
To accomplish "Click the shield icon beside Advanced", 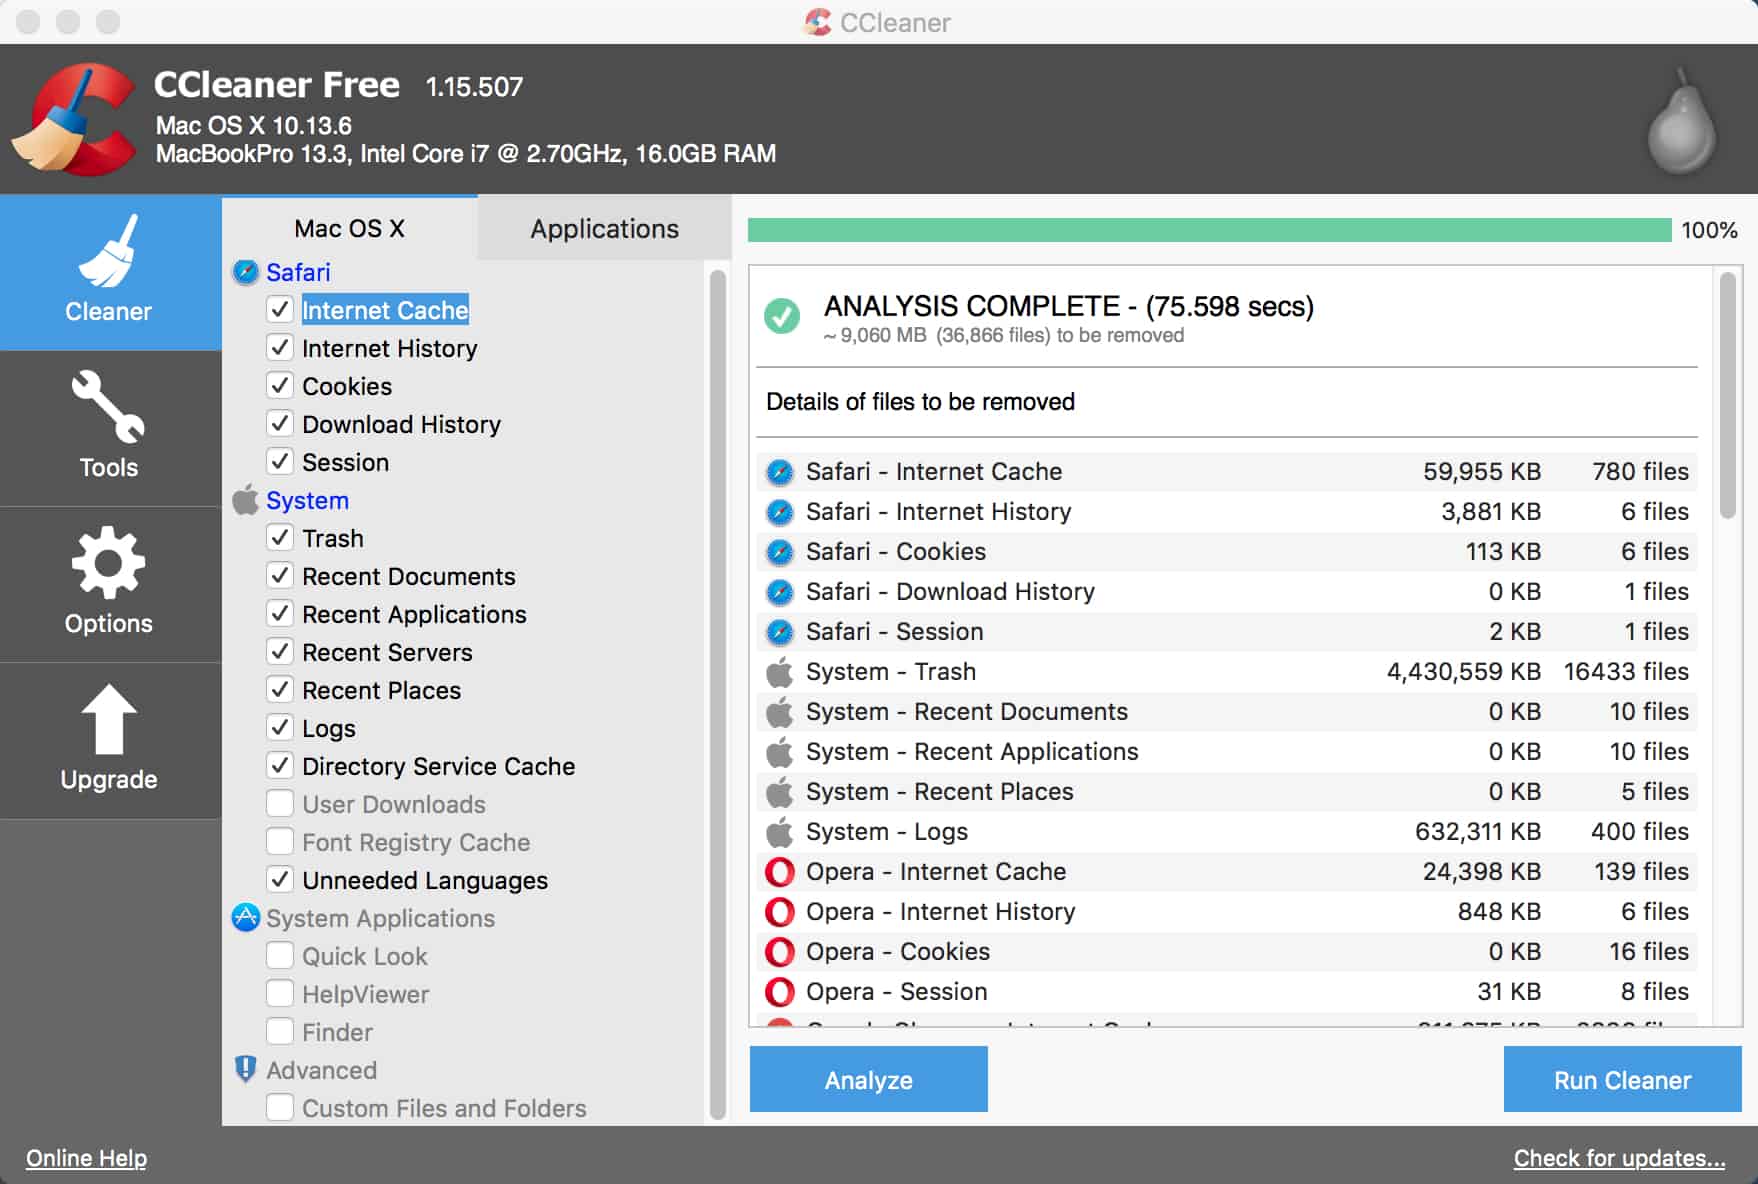I will coord(245,1069).
